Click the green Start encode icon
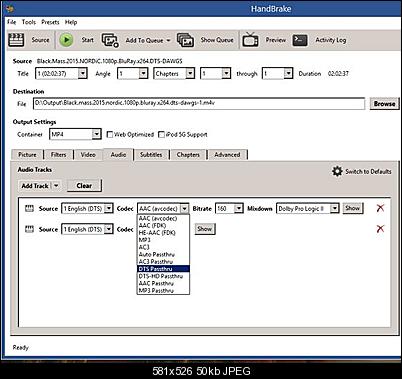402x379 pixels. coord(66,40)
